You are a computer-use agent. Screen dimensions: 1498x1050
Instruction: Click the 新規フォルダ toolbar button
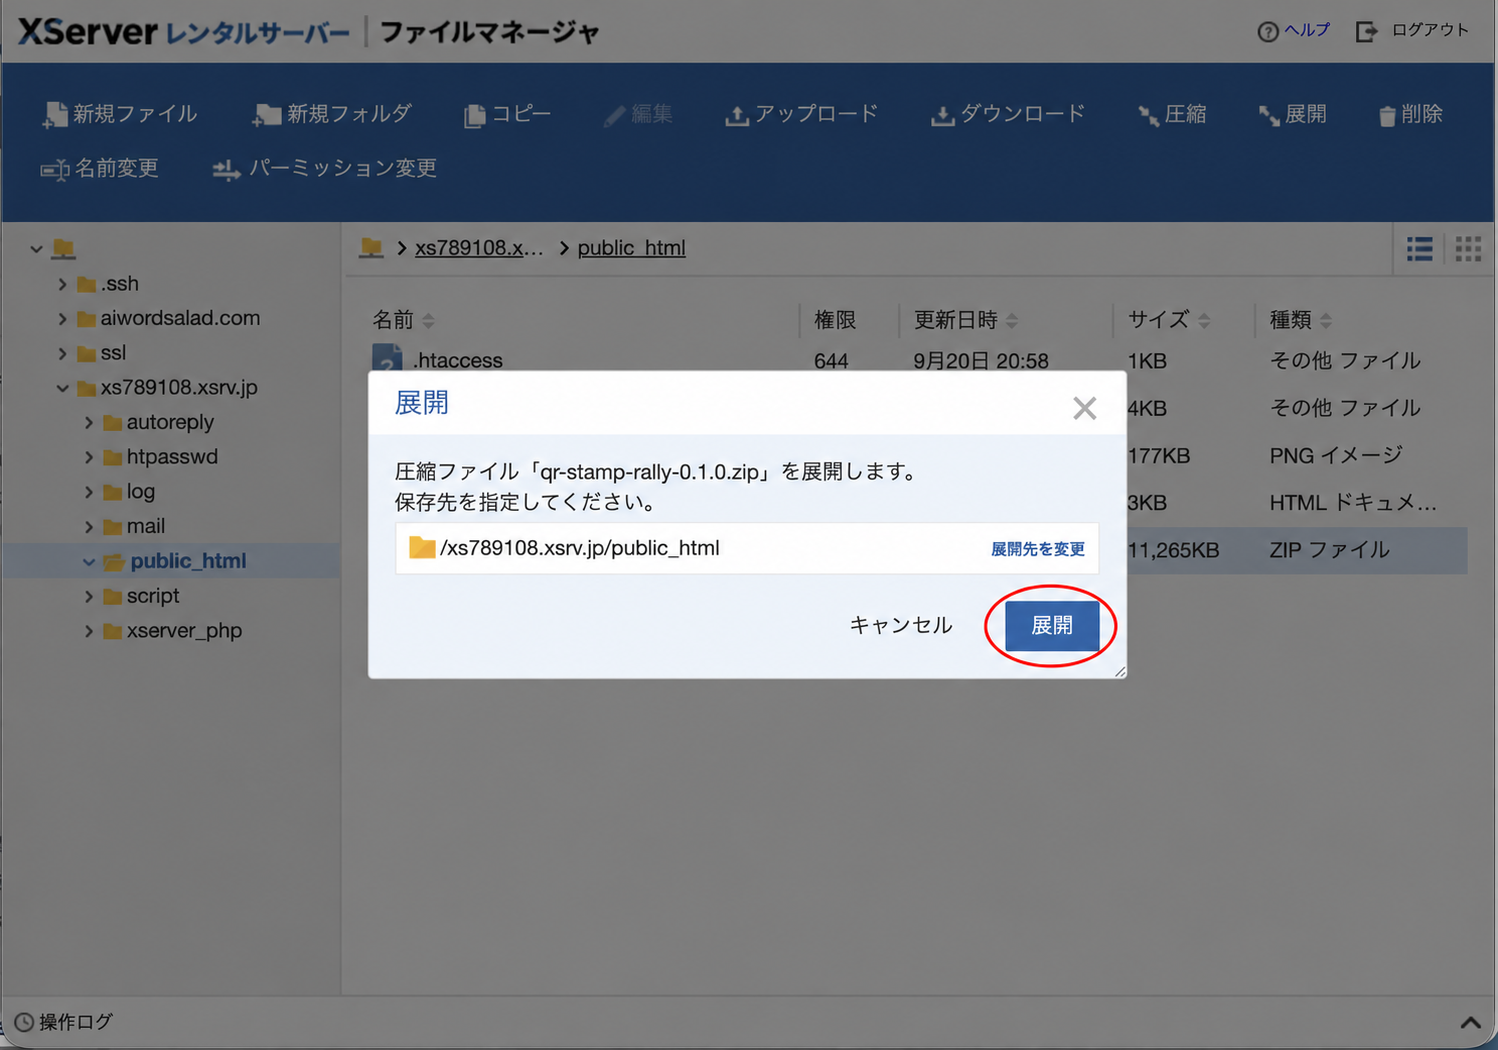pyautogui.click(x=332, y=114)
